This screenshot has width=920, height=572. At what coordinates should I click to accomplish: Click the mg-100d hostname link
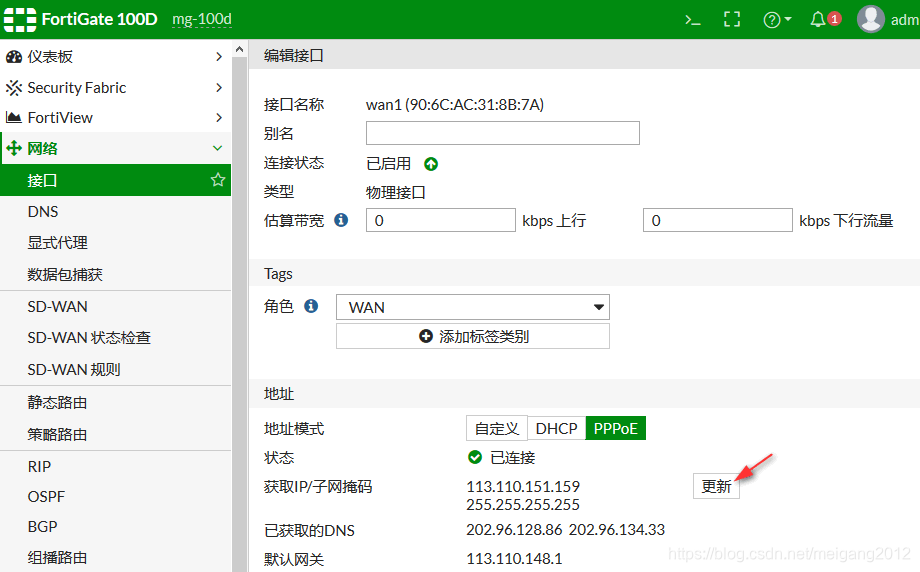pos(202,19)
